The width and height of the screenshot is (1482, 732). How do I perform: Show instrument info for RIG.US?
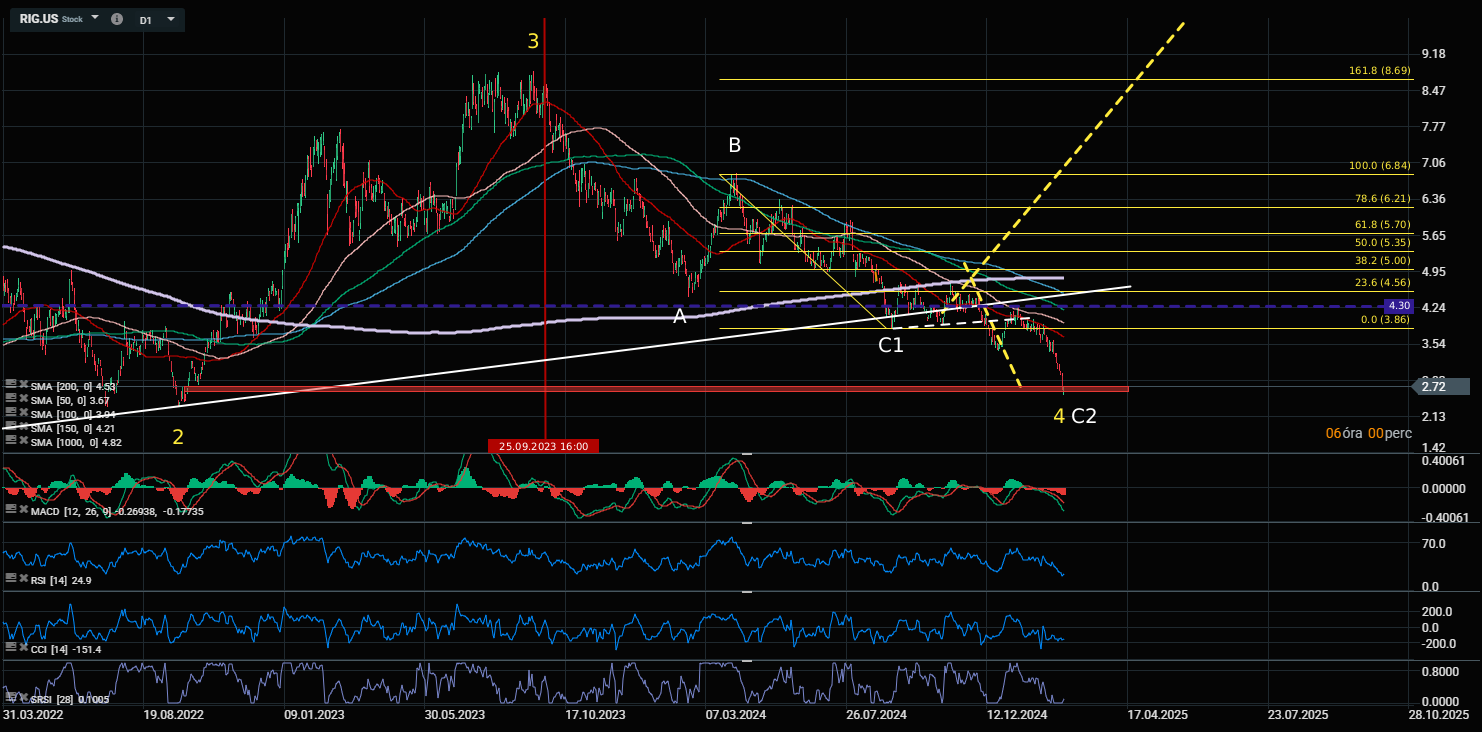click(x=117, y=19)
